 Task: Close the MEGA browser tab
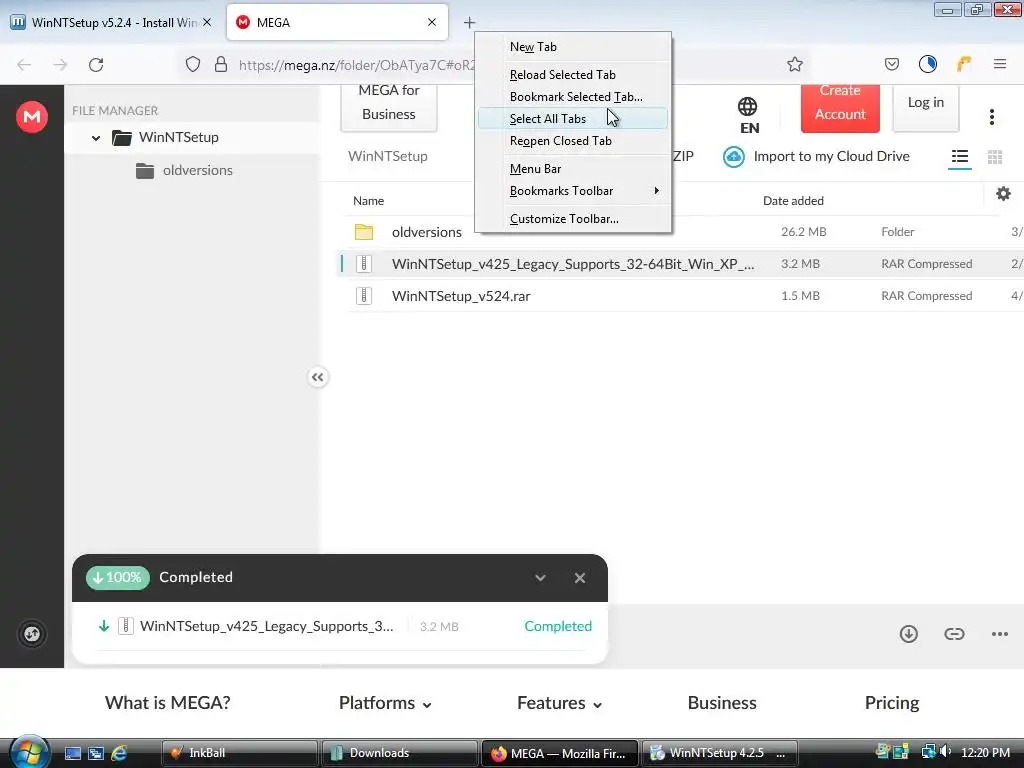point(432,22)
